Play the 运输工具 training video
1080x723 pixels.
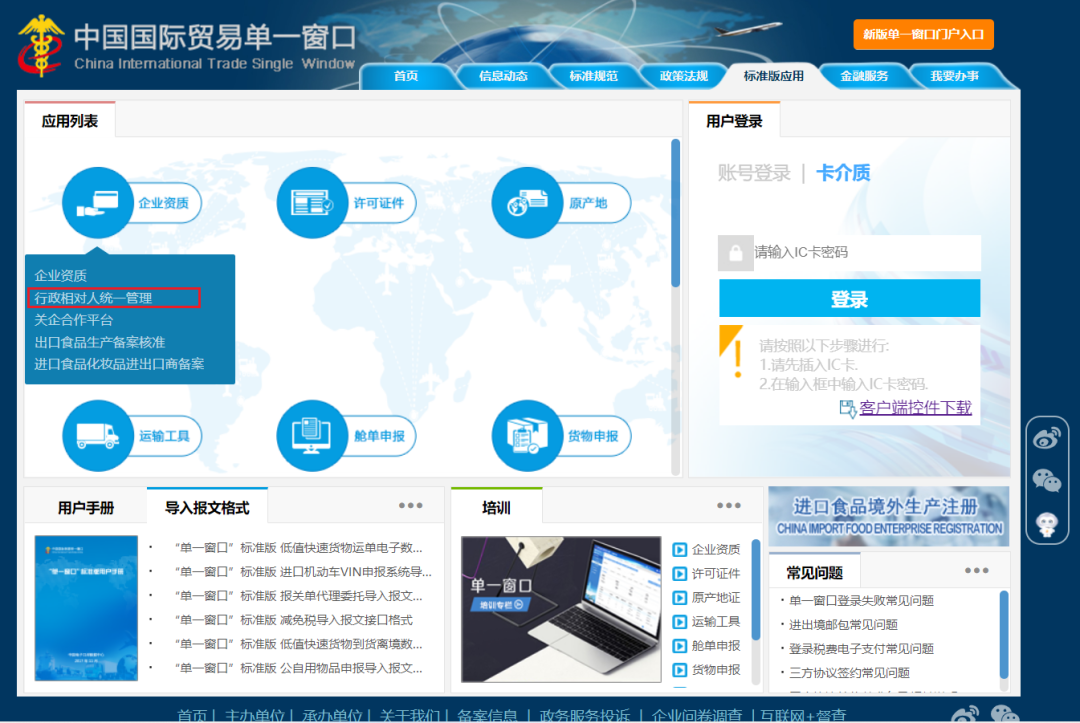[x=680, y=622]
